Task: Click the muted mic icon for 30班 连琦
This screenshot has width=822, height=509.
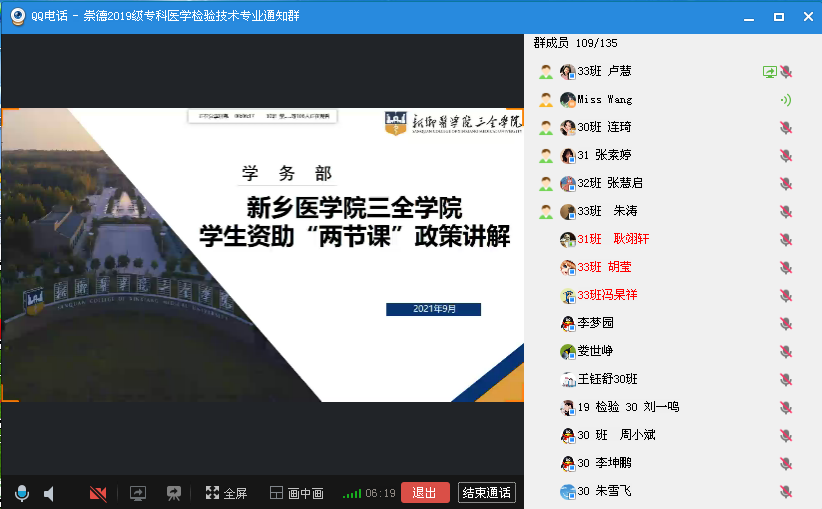Action: point(786,128)
